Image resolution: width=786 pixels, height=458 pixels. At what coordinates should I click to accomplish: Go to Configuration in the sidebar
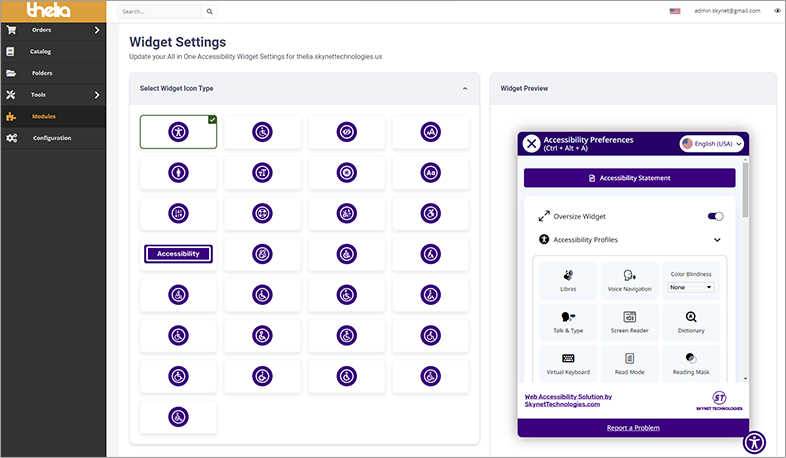[51, 138]
